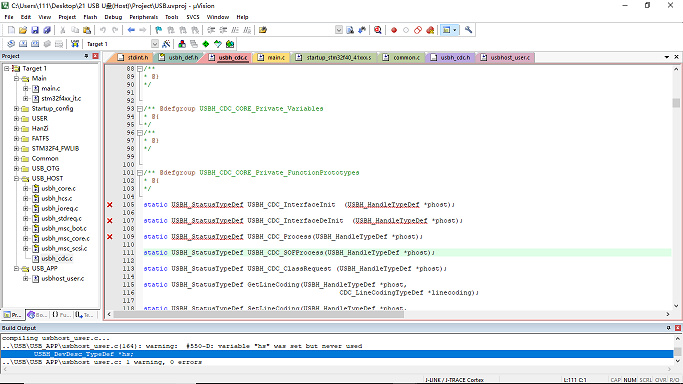Start the debug session with the magnifier icon
683x384 pixels.
click(x=378, y=30)
